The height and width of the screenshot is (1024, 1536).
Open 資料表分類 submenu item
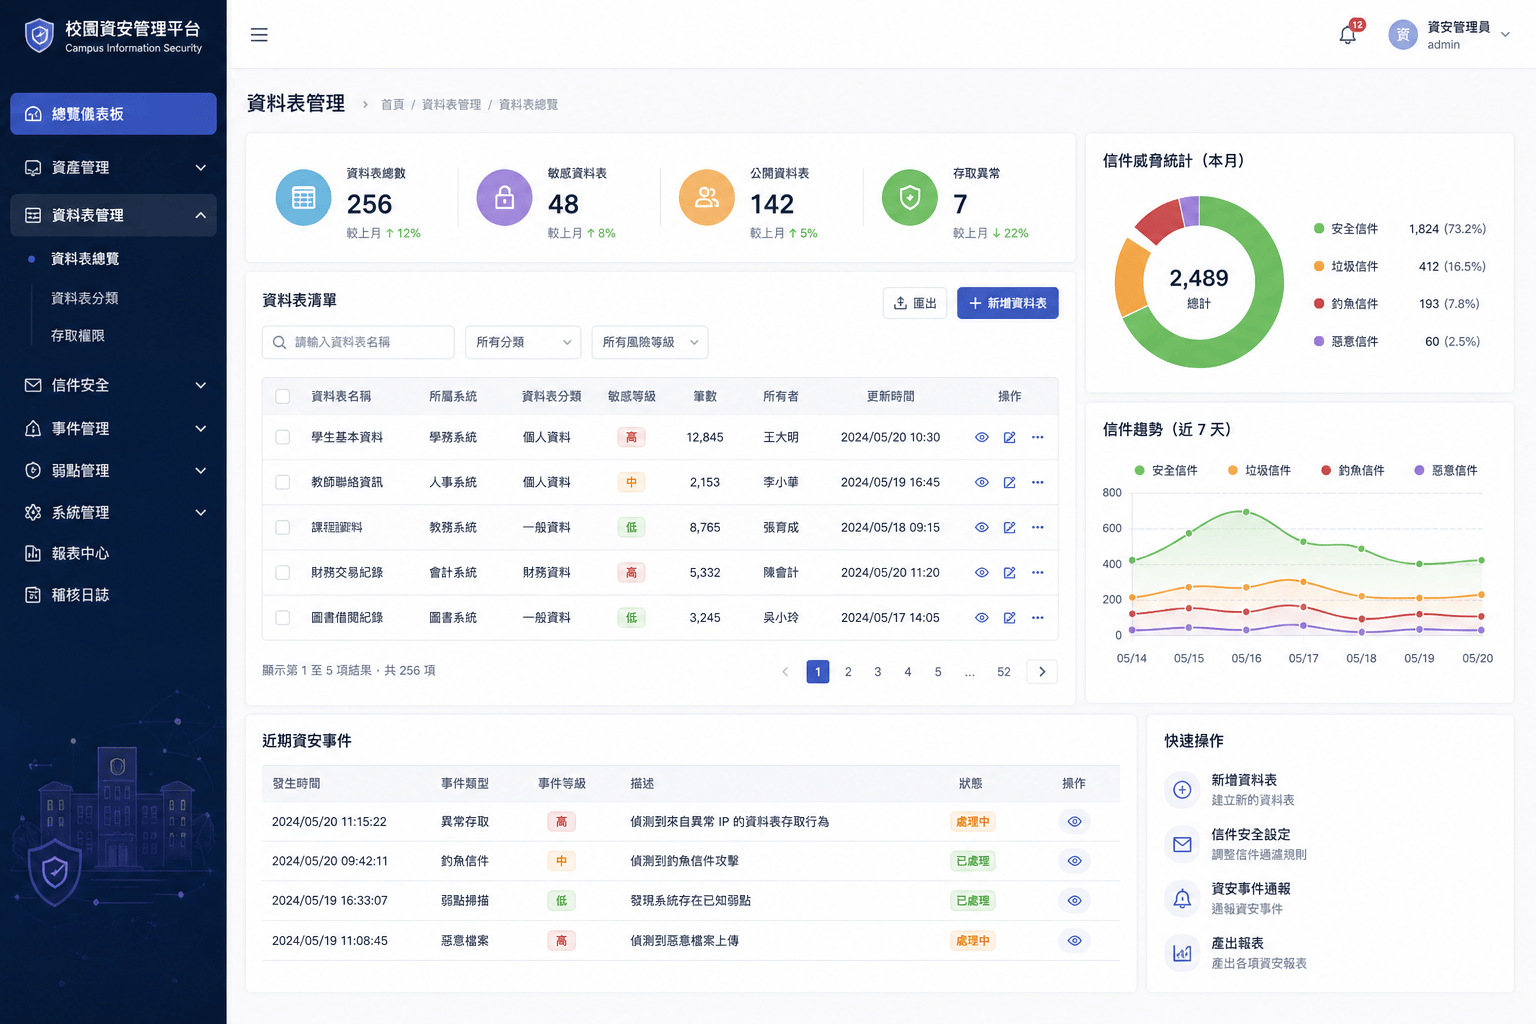click(x=85, y=298)
